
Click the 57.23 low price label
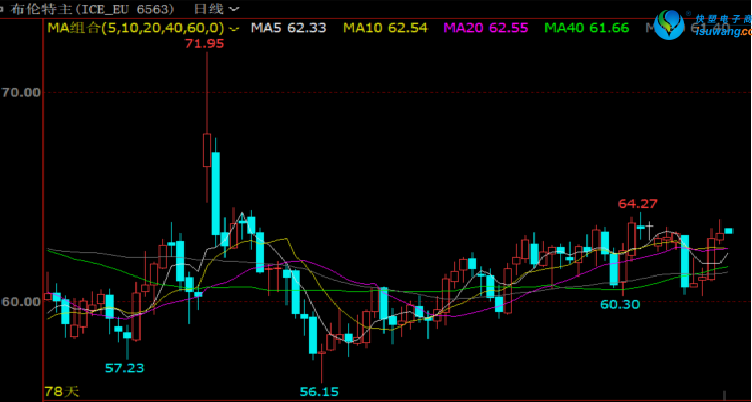coord(124,367)
